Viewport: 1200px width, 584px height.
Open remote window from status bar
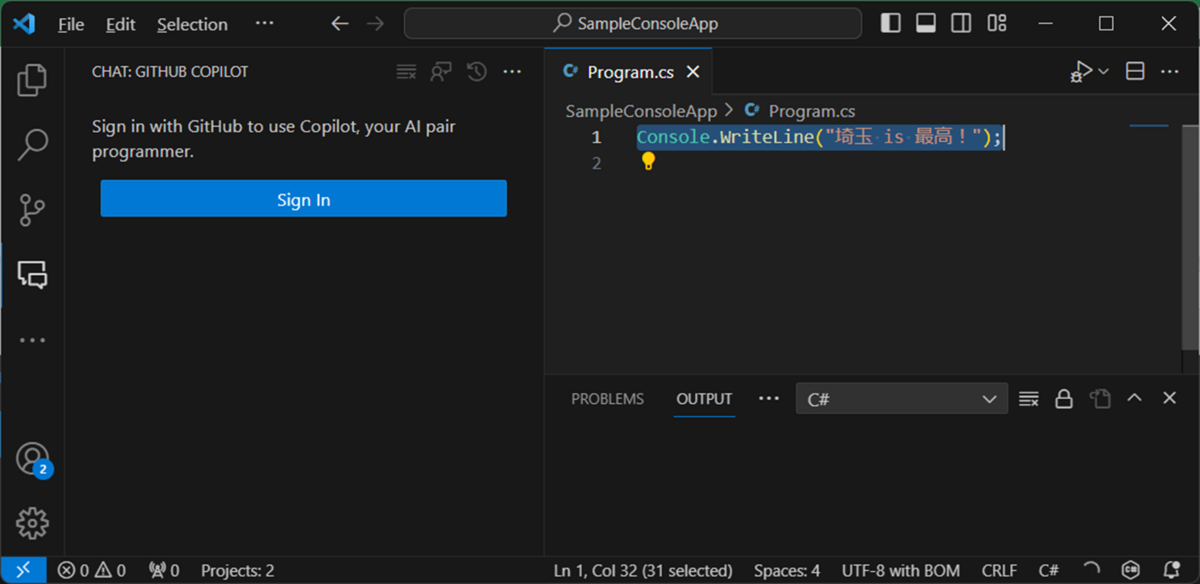click(x=24, y=570)
